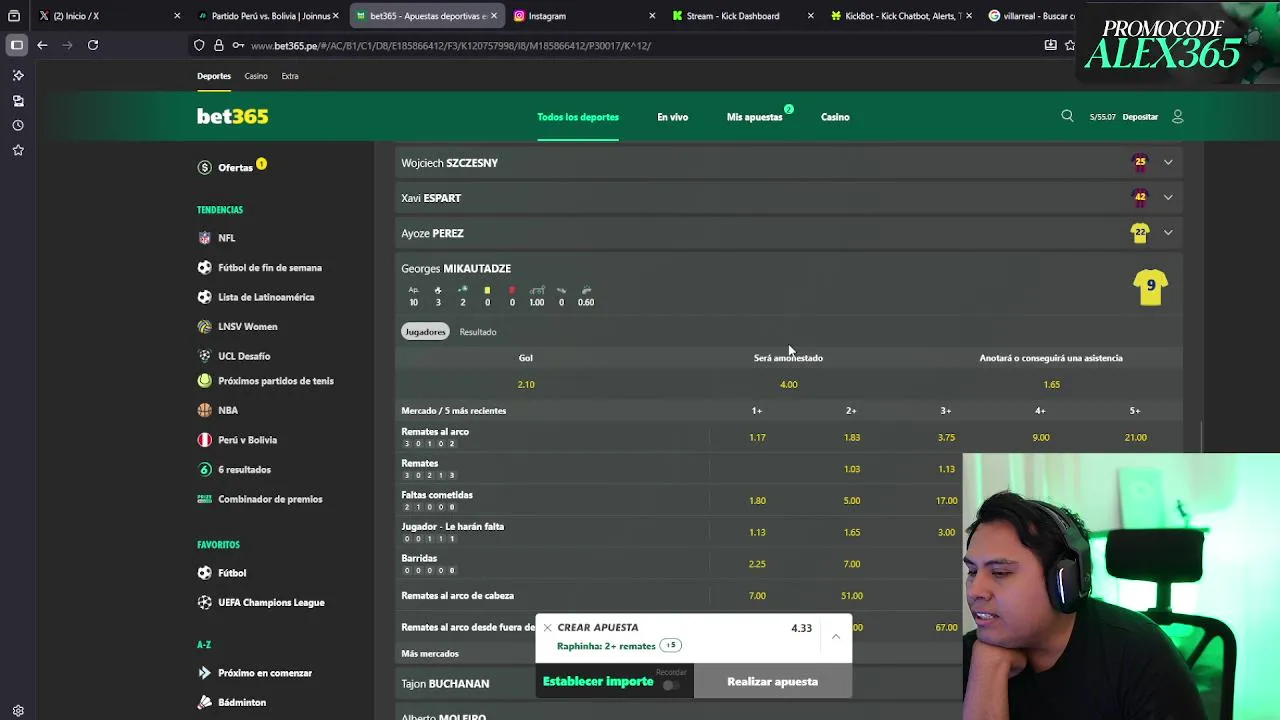The height and width of the screenshot is (720, 1280).
Task: Click the site lock icon in address bar
Action: (219, 45)
